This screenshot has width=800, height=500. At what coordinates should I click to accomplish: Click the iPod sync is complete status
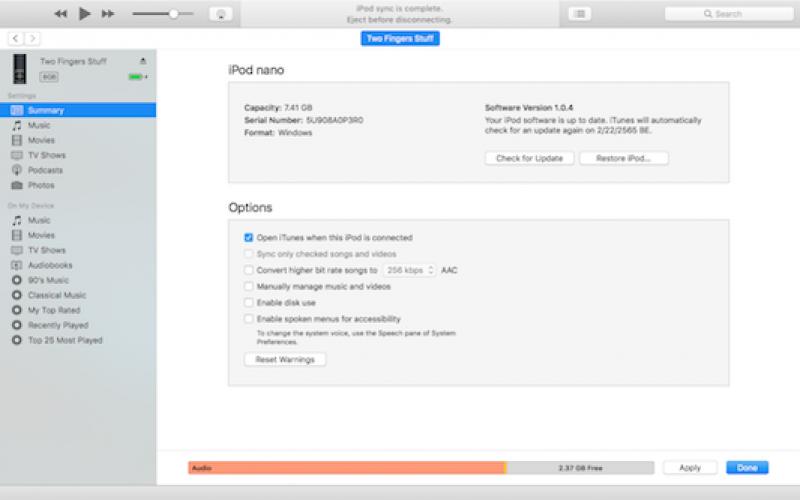coord(399,9)
